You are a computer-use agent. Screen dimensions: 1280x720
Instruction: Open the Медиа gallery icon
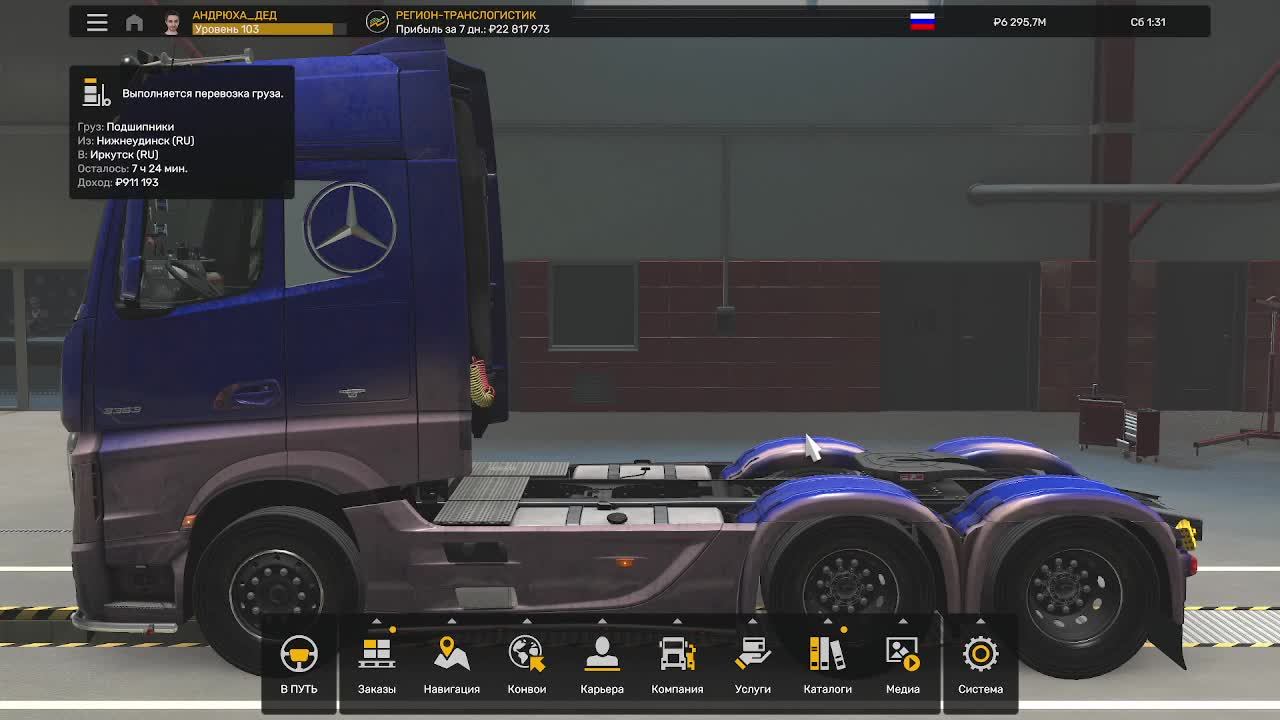pyautogui.click(x=903, y=654)
